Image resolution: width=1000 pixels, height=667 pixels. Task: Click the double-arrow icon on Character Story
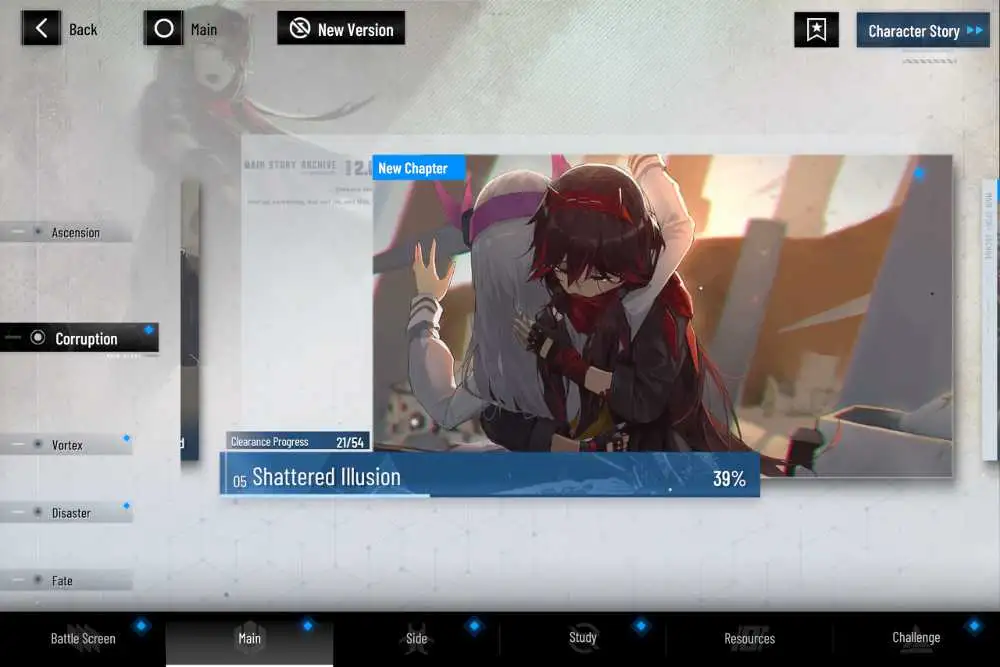coord(975,30)
